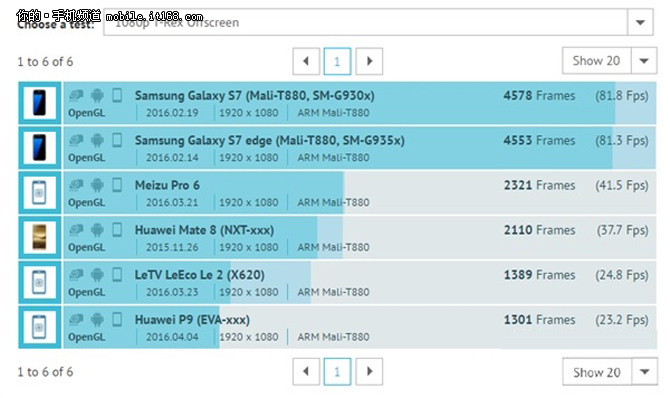Image resolution: width=670 pixels, height=398 pixels.
Task: Click Android icon in Meizu Pro 6 row
Action: 97,185
